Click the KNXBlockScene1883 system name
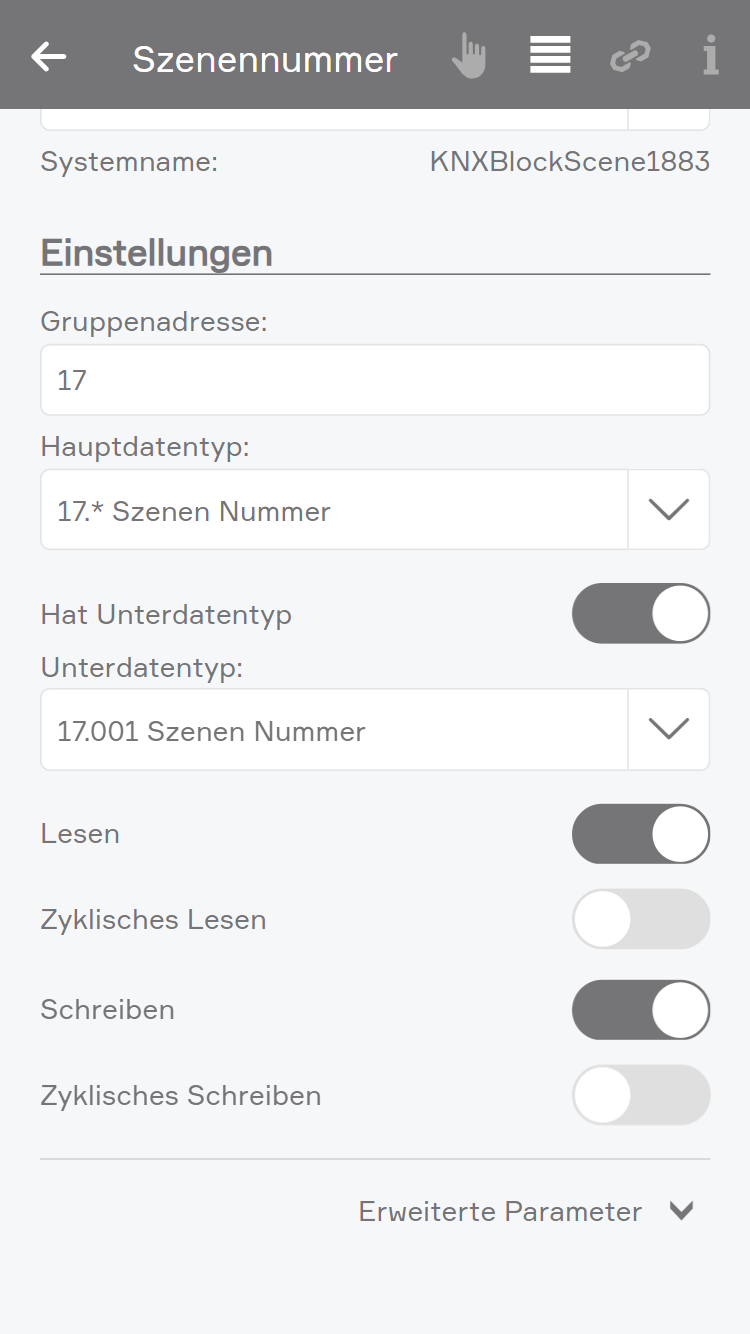 pyautogui.click(x=569, y=162)
